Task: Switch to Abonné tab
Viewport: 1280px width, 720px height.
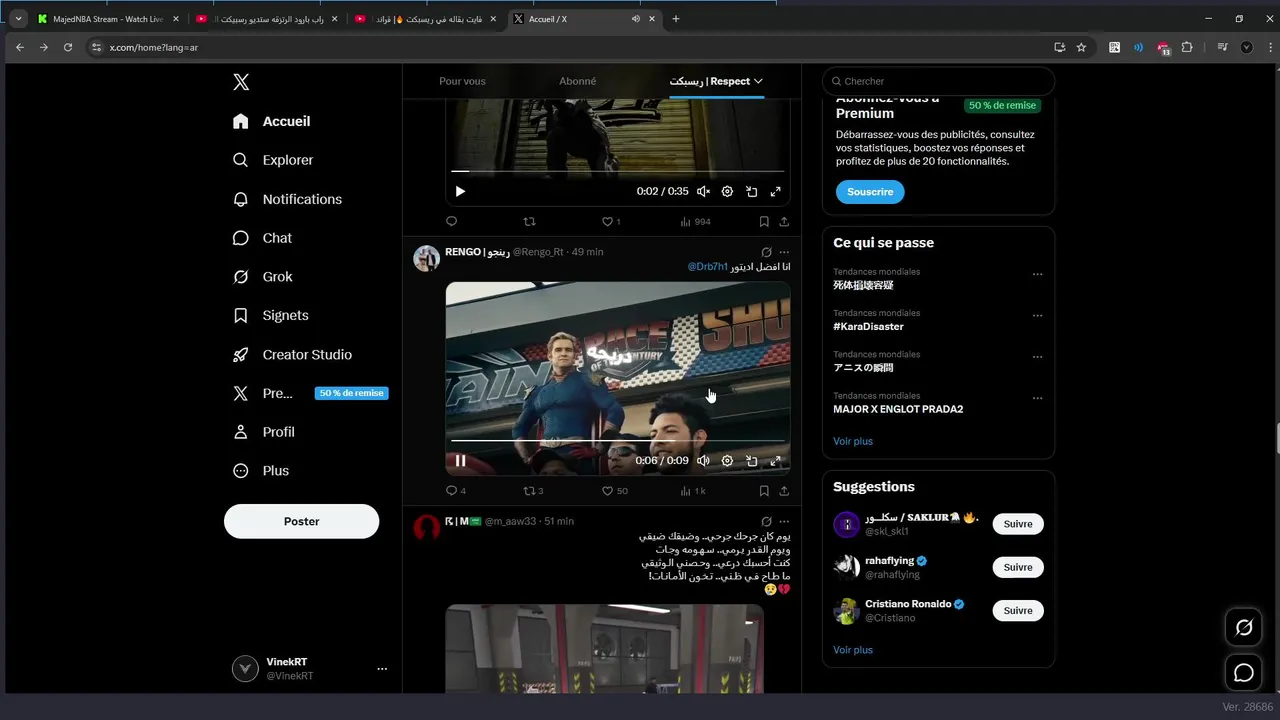Action: (x=577, y=81)
